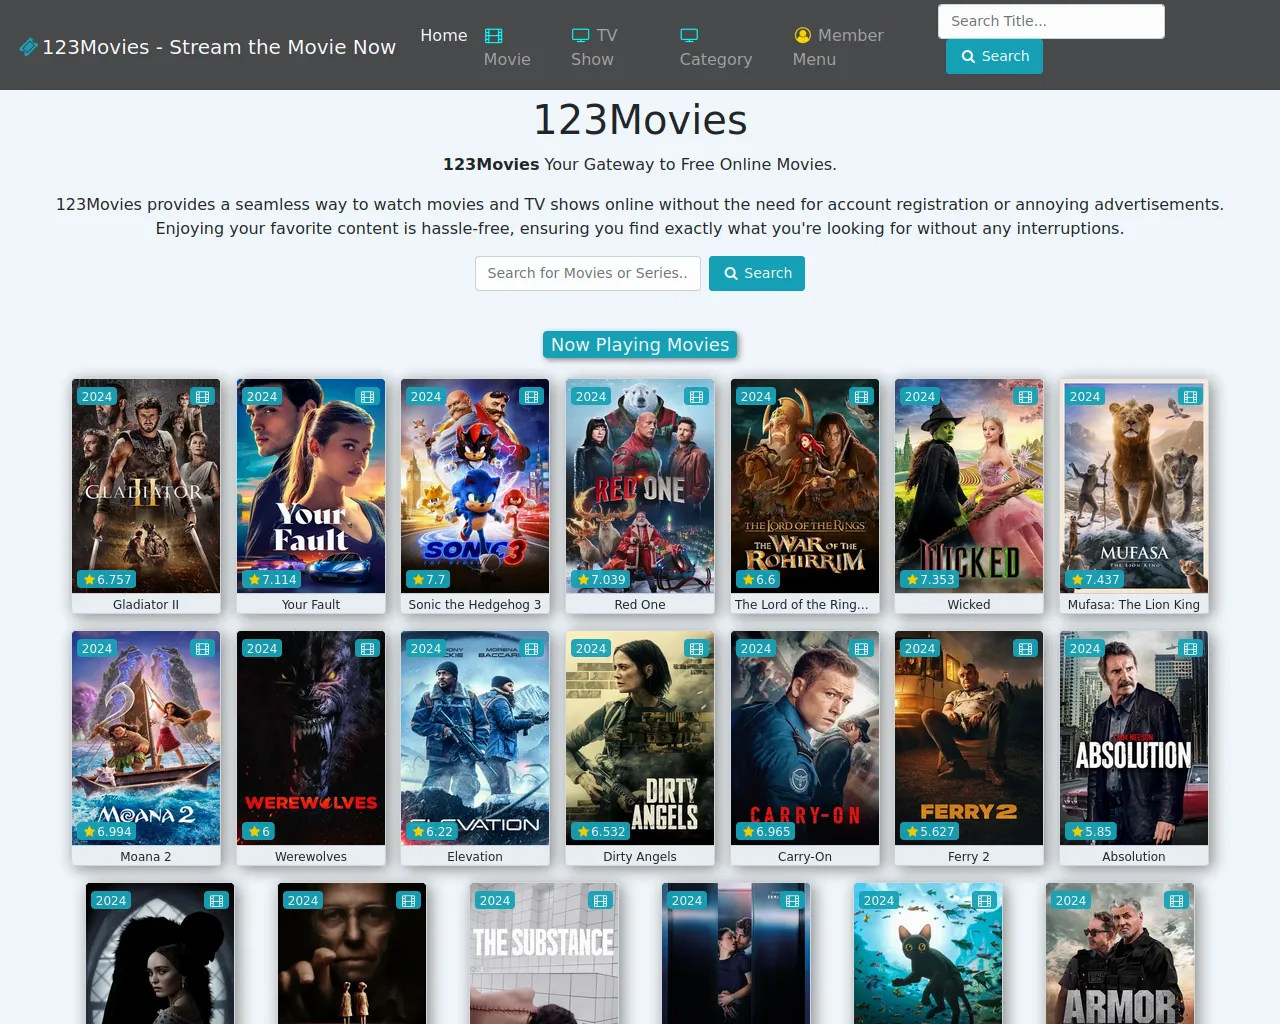Open the Red One title link
The width and height of the screenshot is (1280, 1024).
pyautogui.click(x=640, y=605)
